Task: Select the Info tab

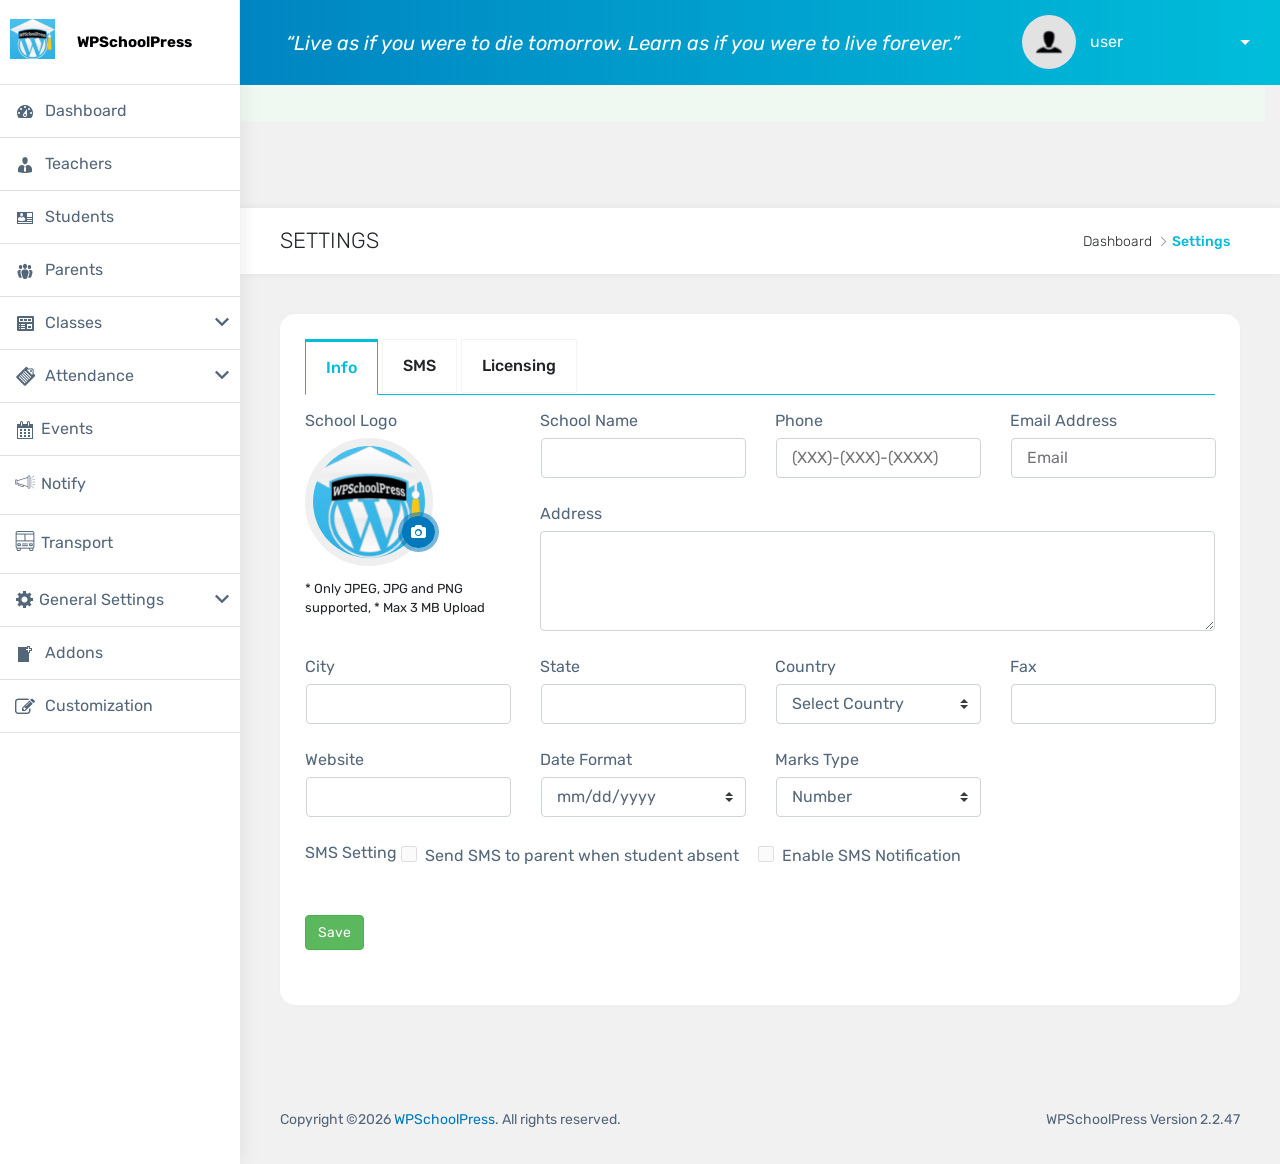Action: [x=341, y=367]
